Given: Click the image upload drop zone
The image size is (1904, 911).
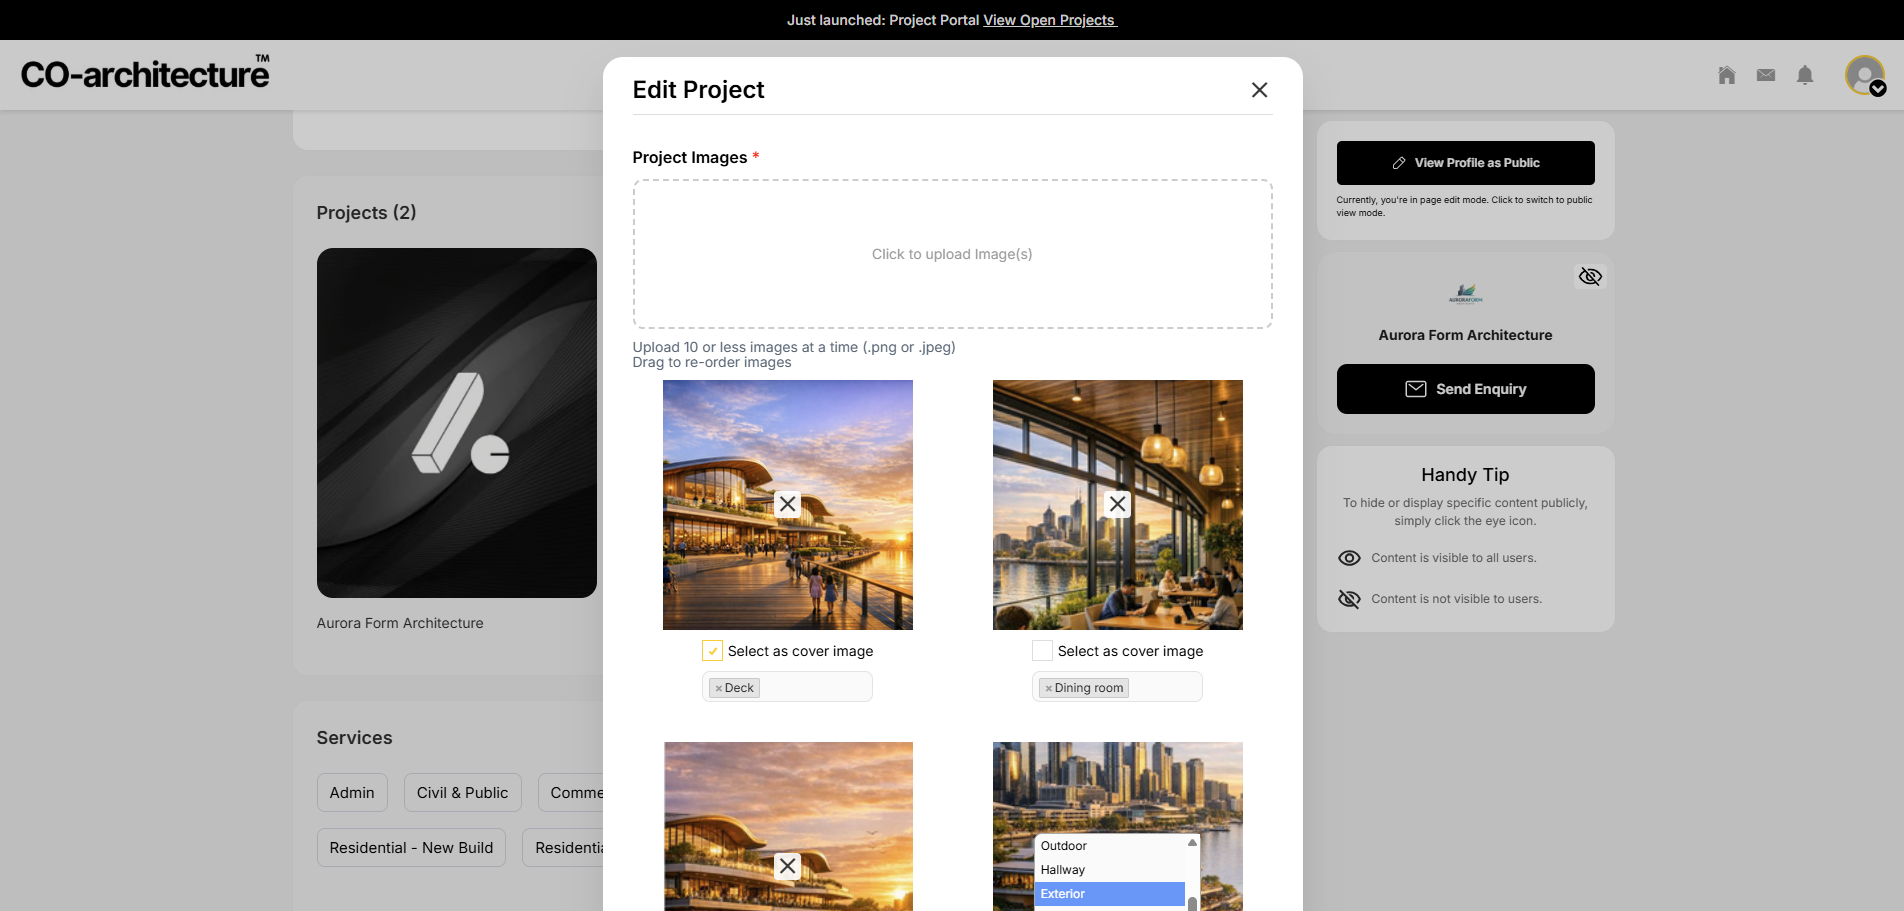Looking at the screenshot, I should tap(952, 254).
